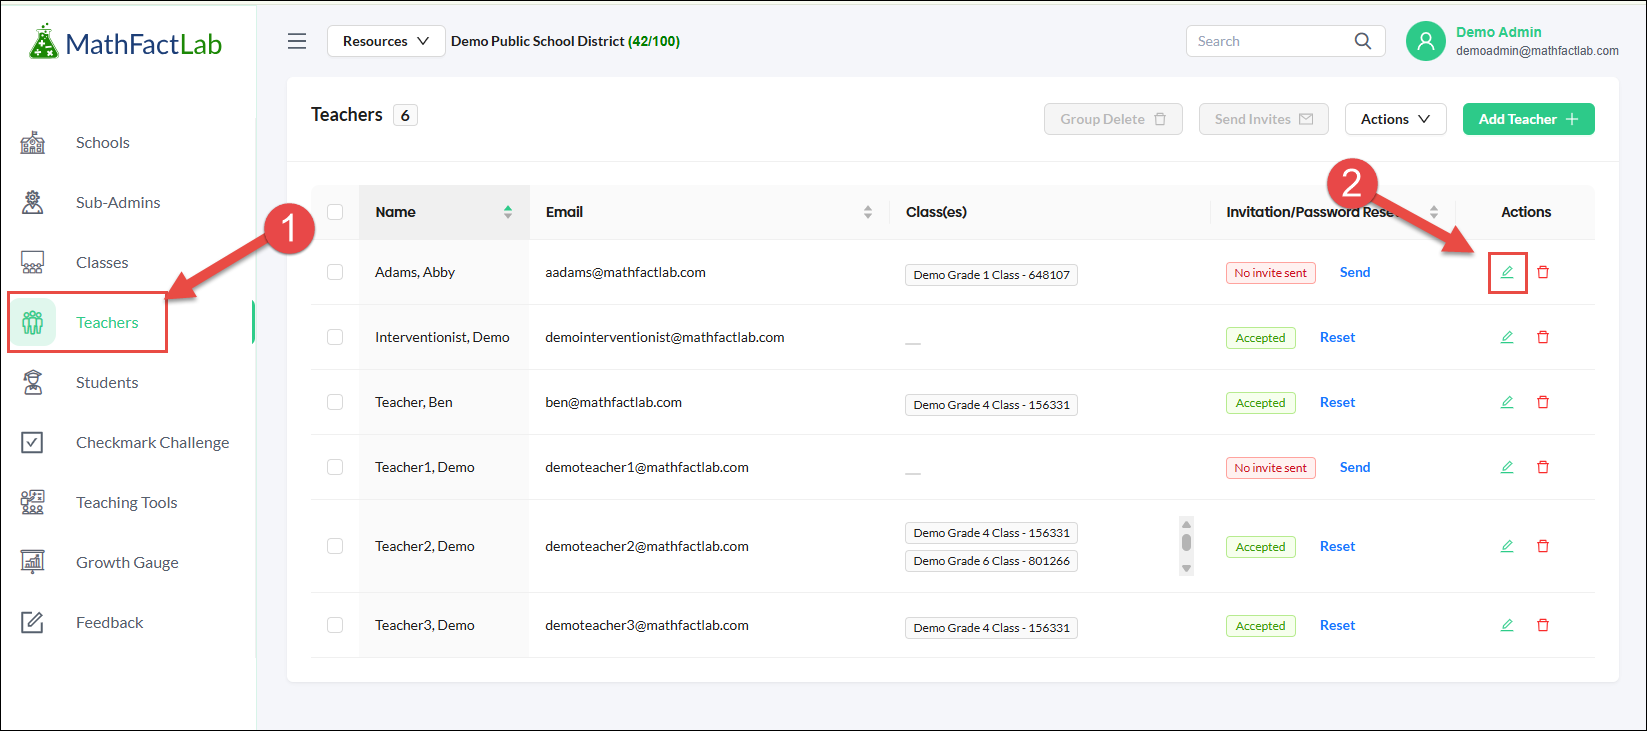The width and height of the screenshot is (1647, 731).
Task: Open Teaching Tools from the sidebar
Action: coord(126,502)
